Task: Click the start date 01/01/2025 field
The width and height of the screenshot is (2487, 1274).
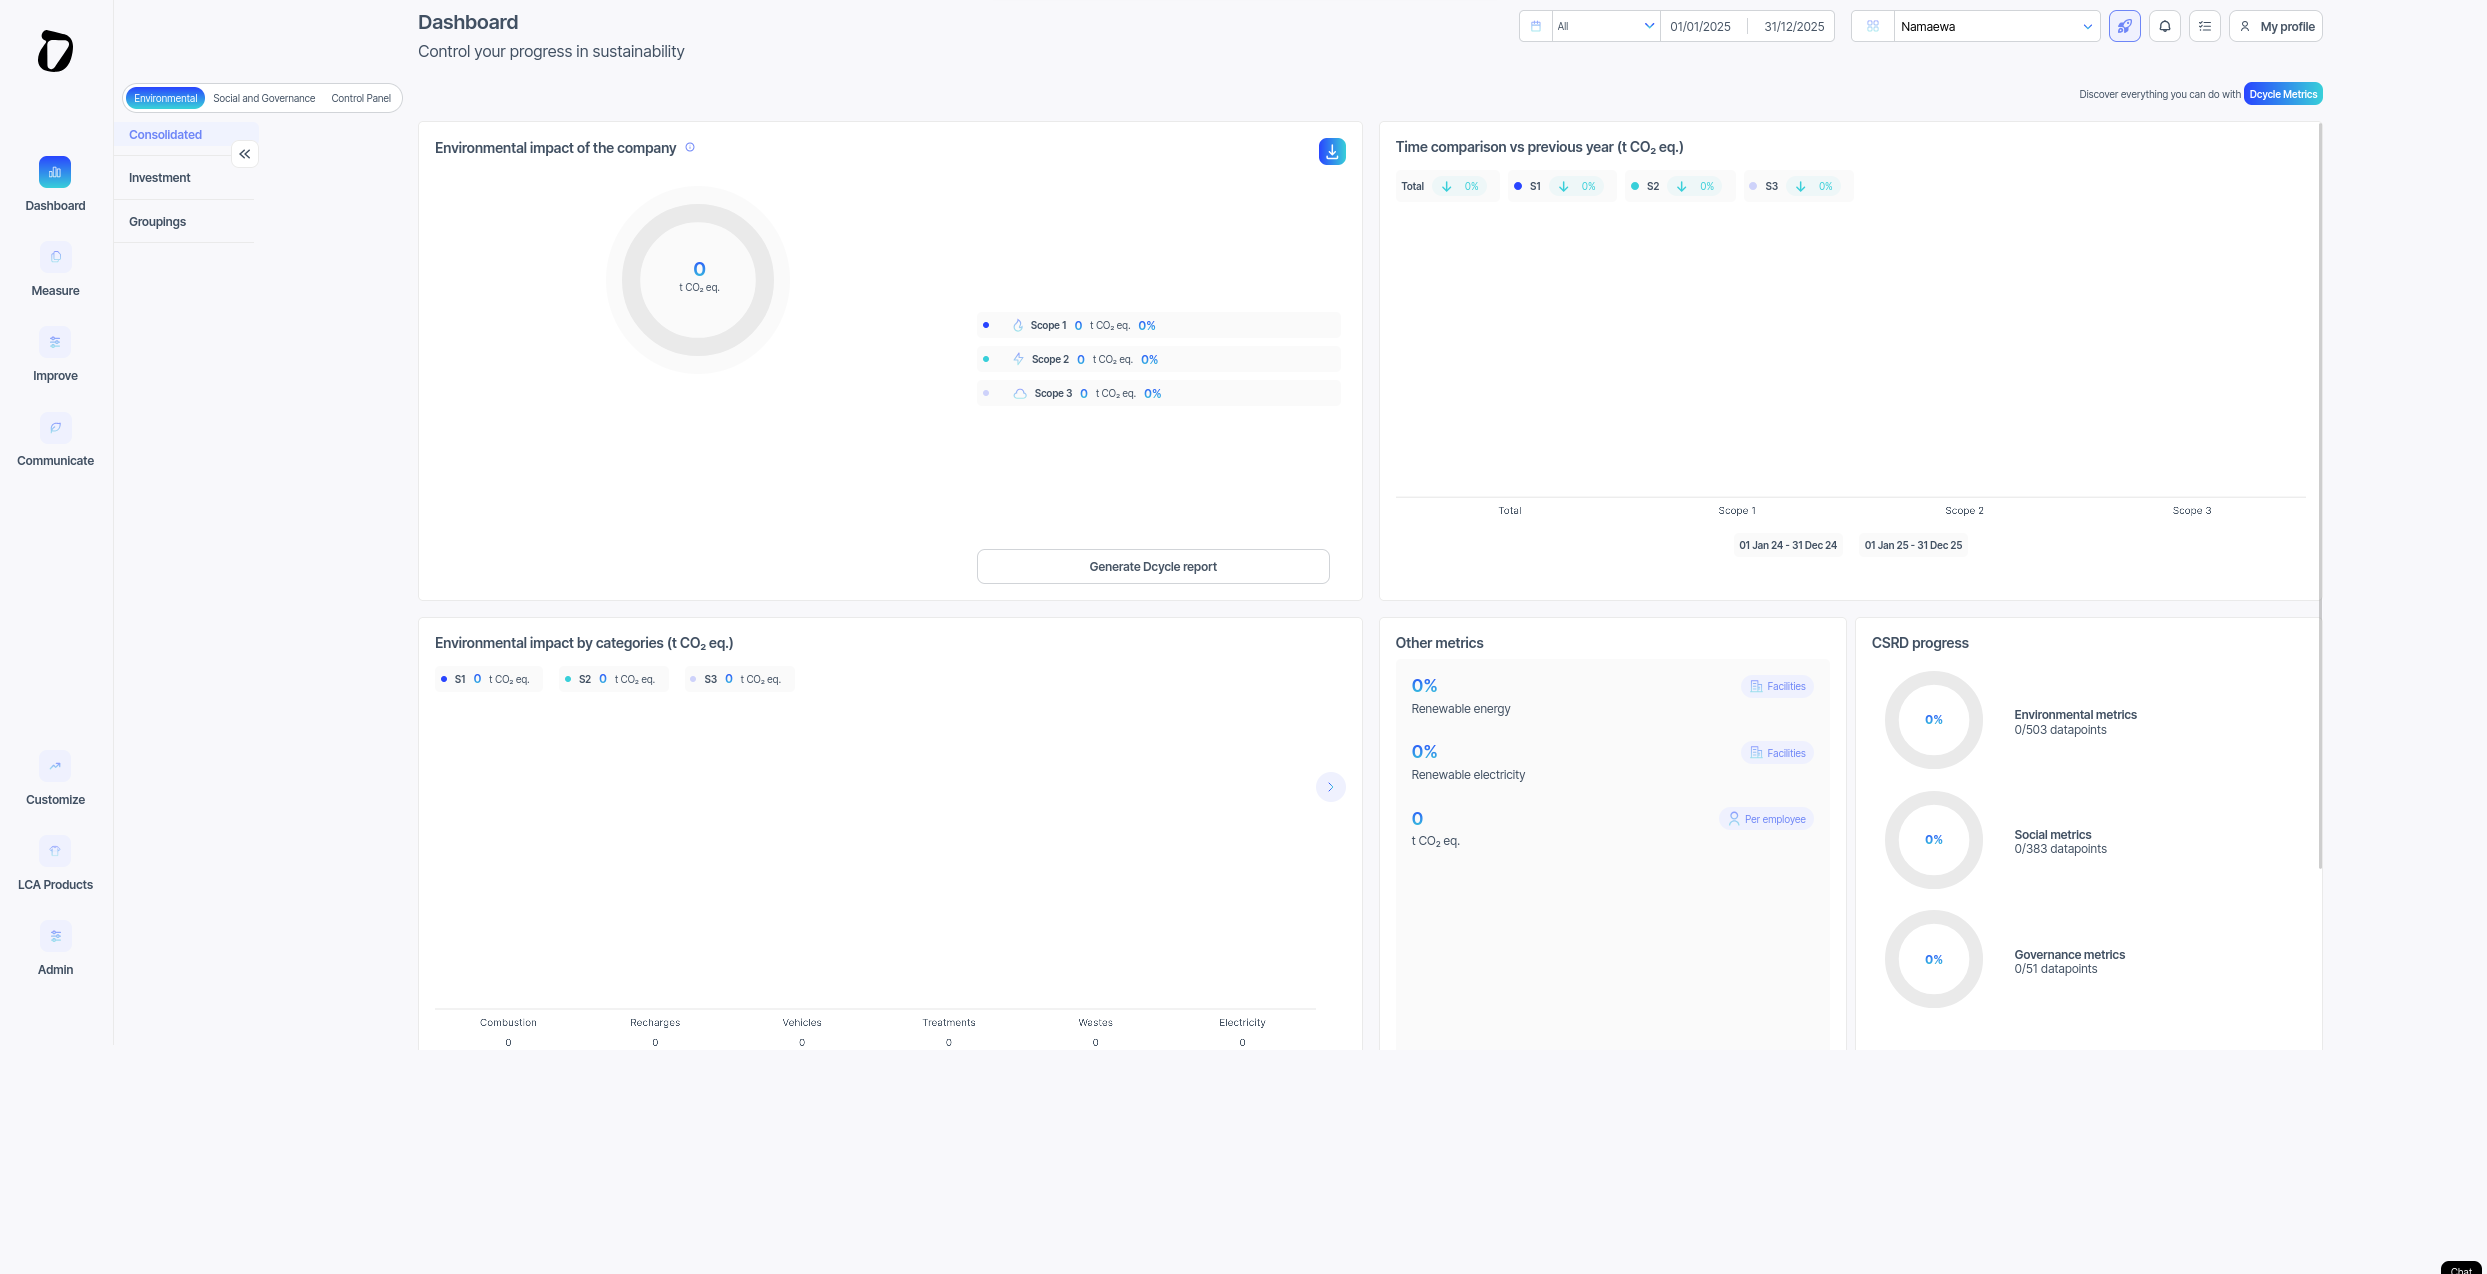Action: click(1700, 26)
